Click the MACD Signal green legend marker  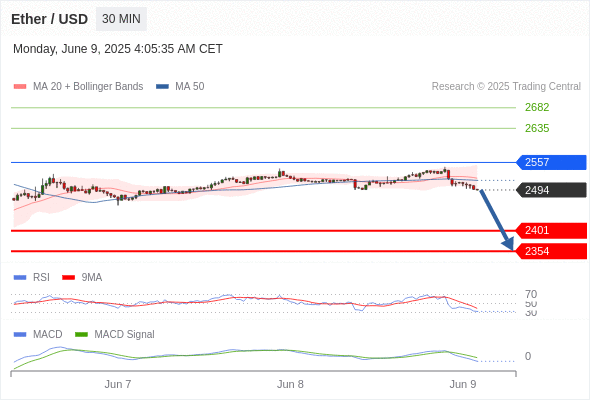point(81,335)
